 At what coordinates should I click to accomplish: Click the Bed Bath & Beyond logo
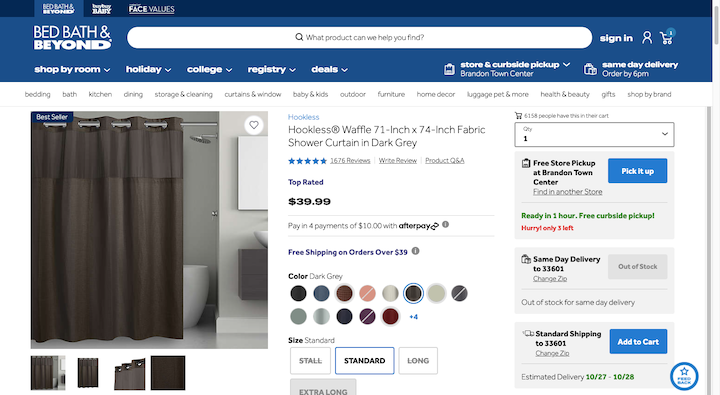[73, 38]
